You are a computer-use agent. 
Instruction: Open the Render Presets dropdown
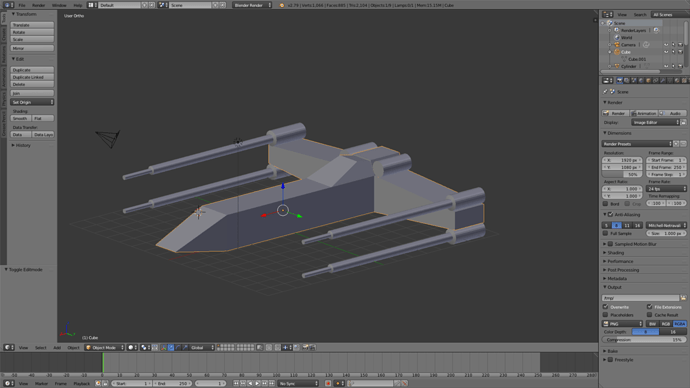pyautogui.click(x=637, y=144)
